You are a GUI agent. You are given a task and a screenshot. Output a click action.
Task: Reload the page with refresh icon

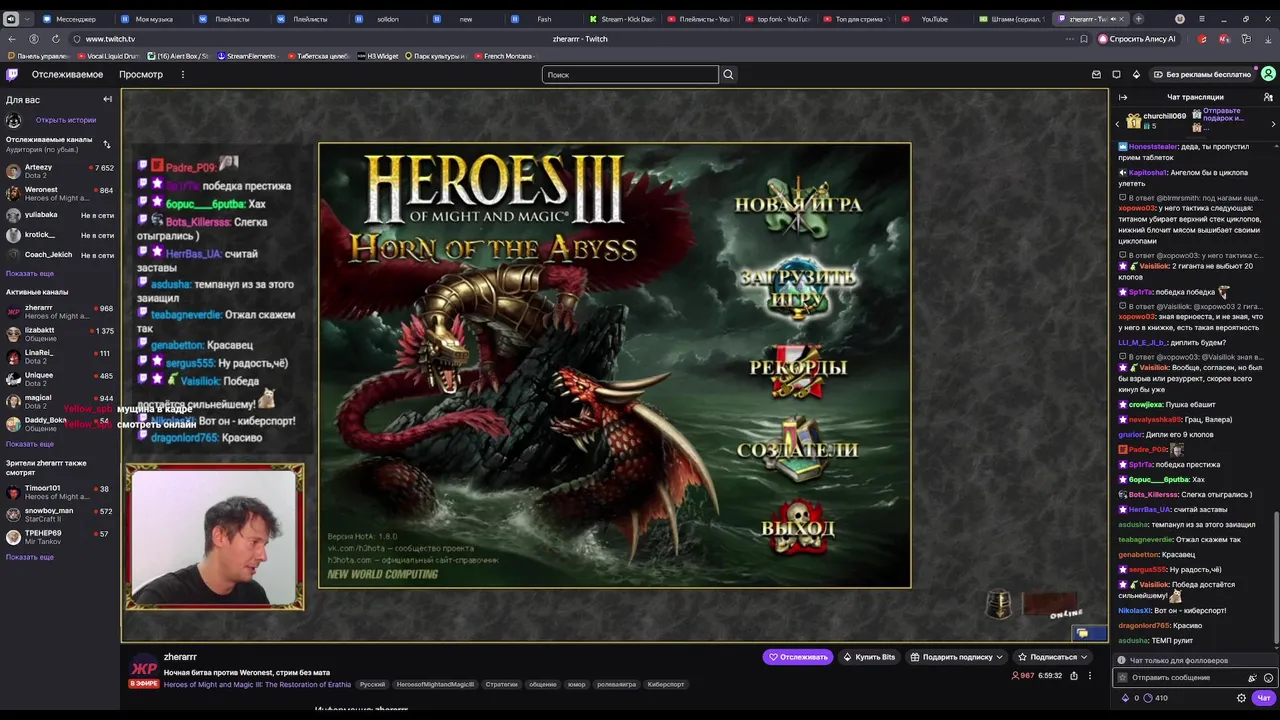point(55,39)
